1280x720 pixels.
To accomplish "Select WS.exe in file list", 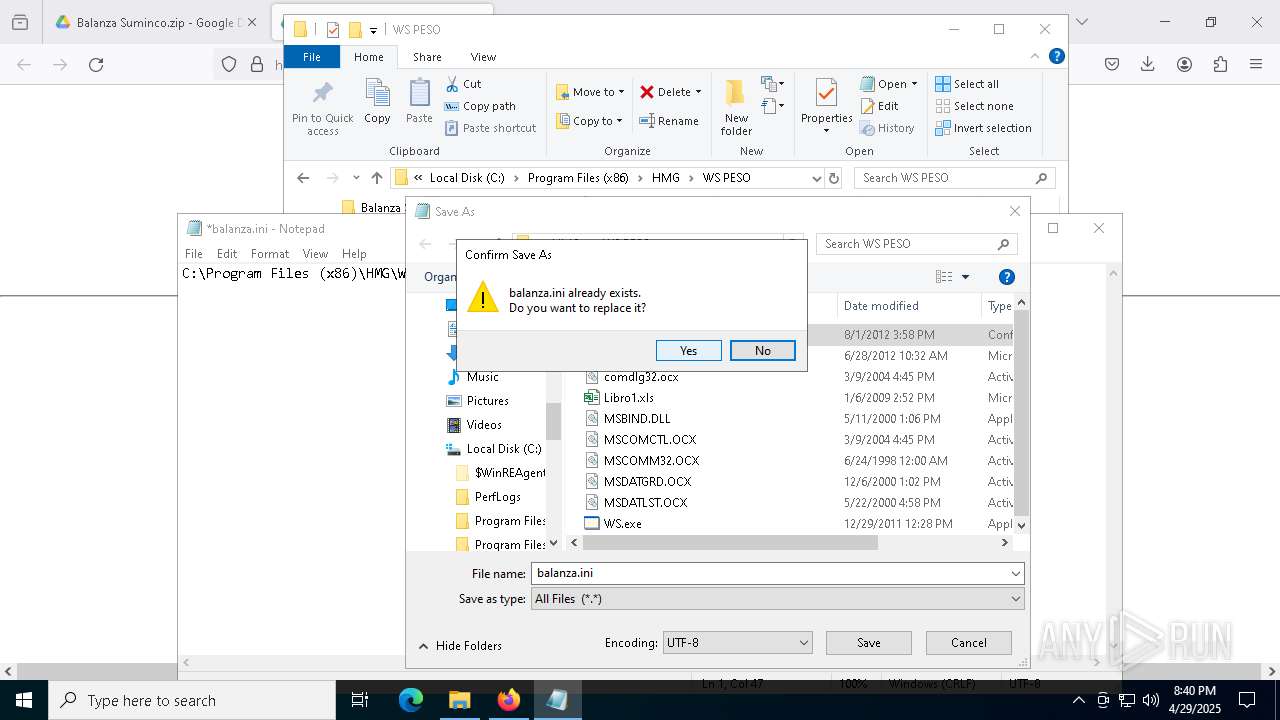I will (622, 523).
